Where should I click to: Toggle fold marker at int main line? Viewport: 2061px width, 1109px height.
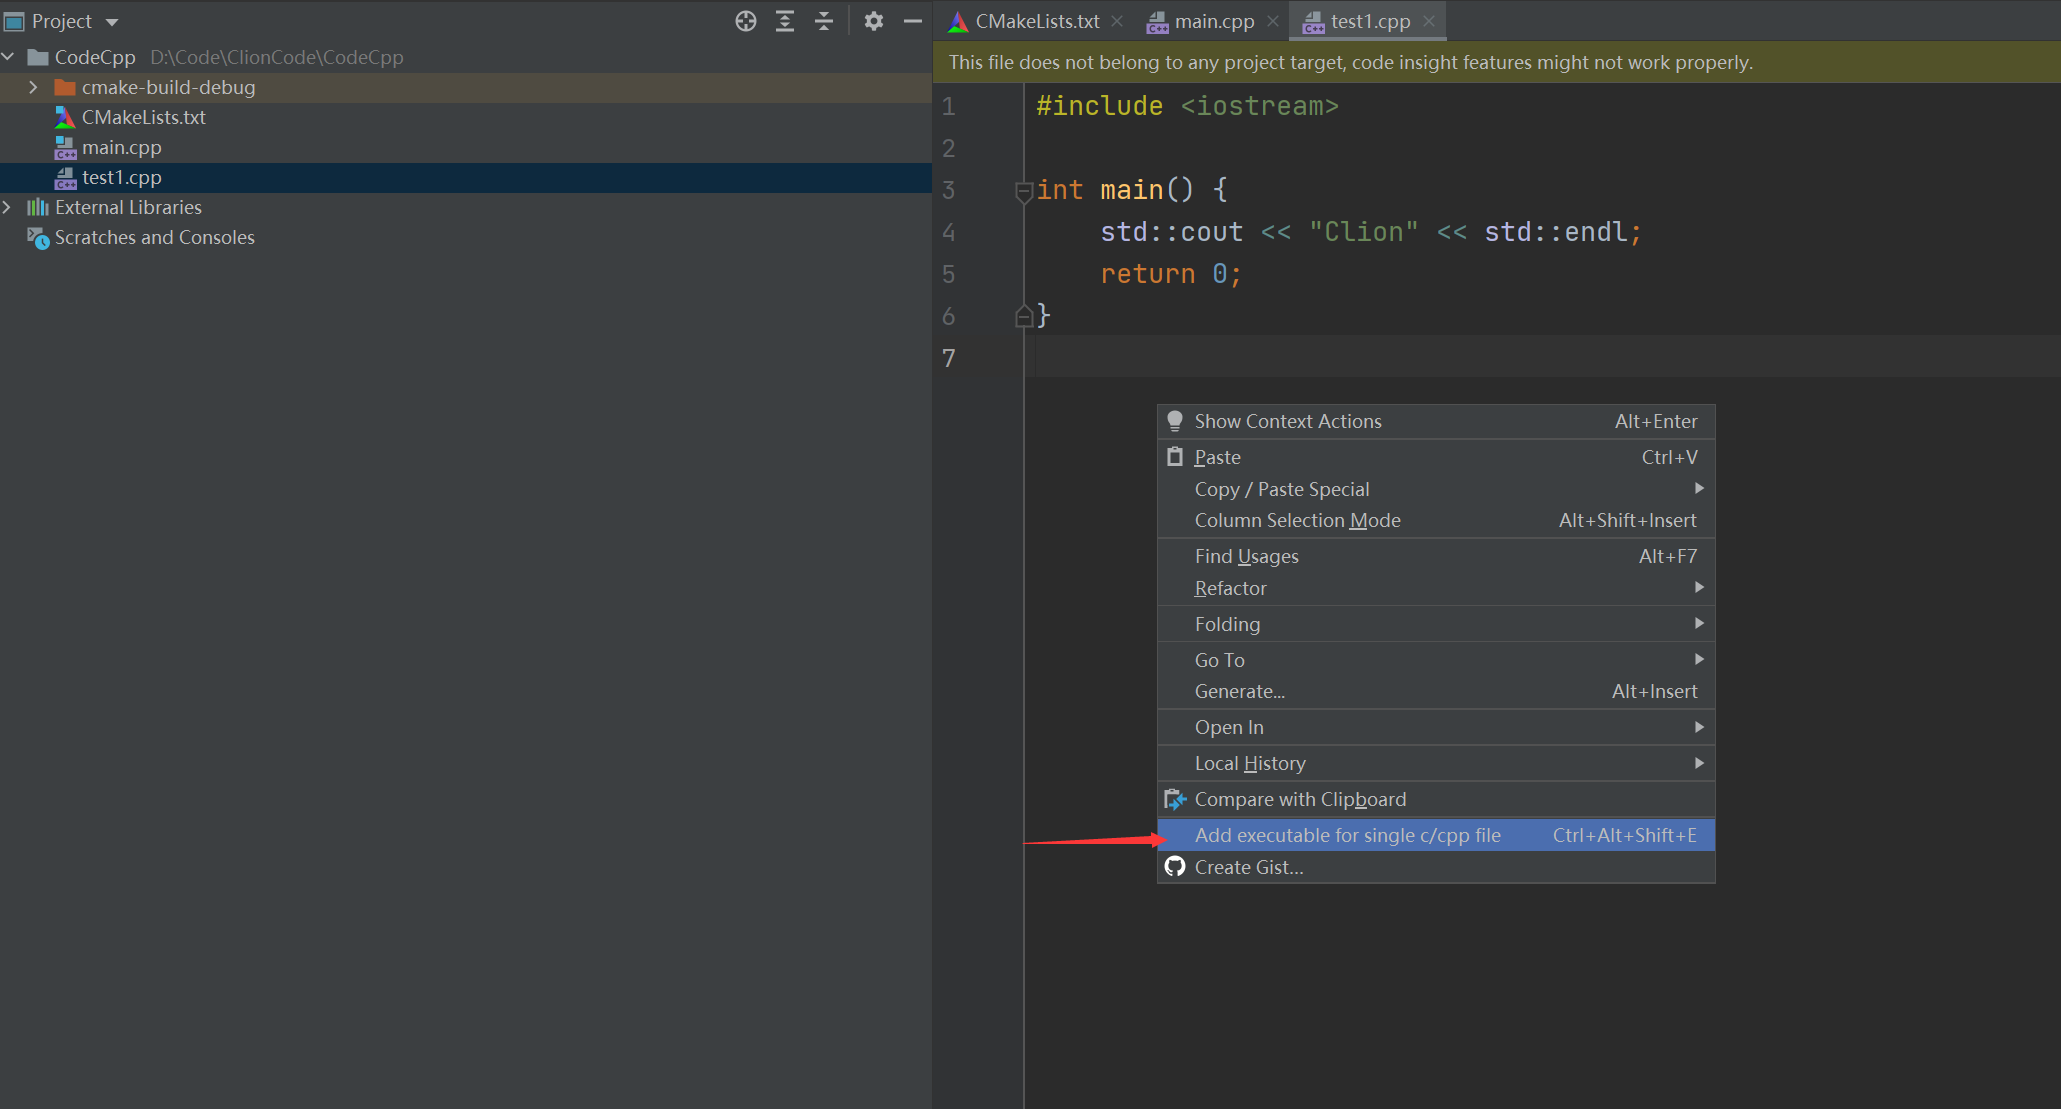[x=1023, y=190]
